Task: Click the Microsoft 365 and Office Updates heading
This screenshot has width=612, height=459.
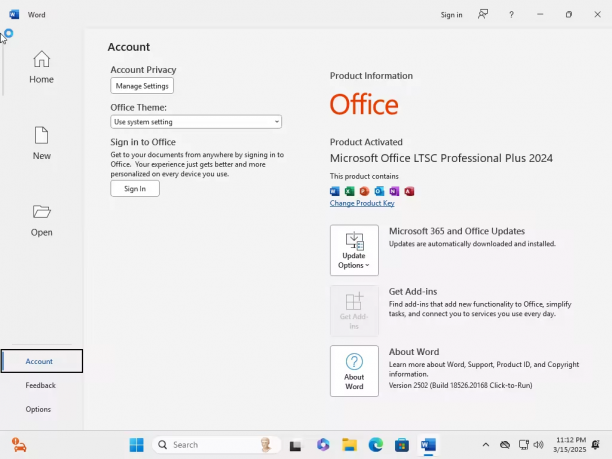Action: point(457,231)
